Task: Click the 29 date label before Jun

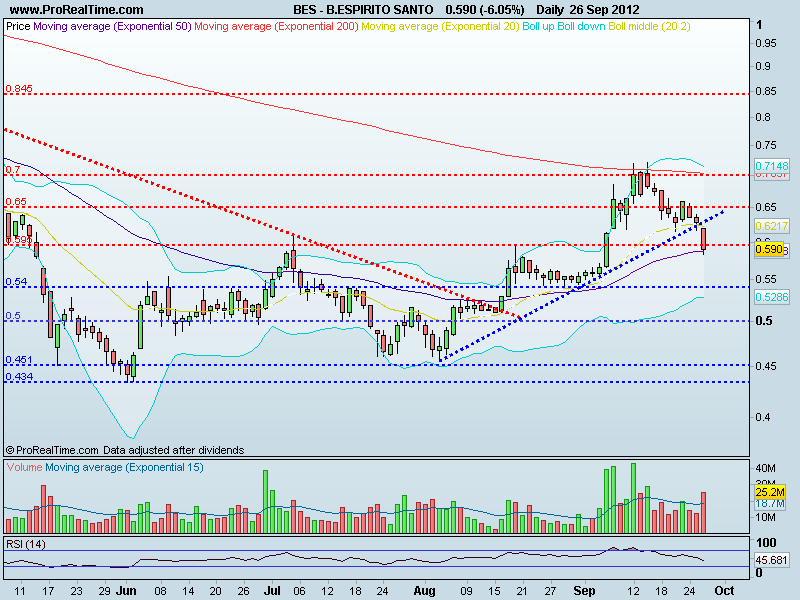Action: pyautogui.click(x=104, y=591)
